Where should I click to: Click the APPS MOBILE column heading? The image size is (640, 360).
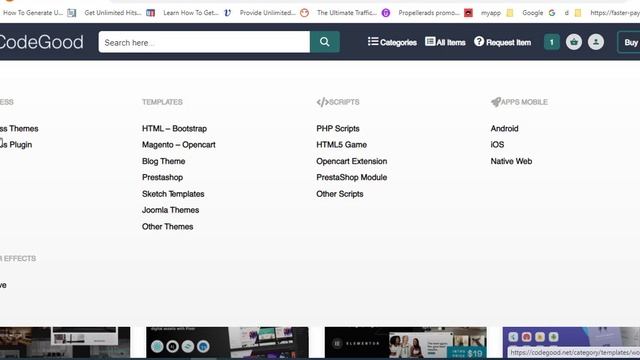click(519, 102)
